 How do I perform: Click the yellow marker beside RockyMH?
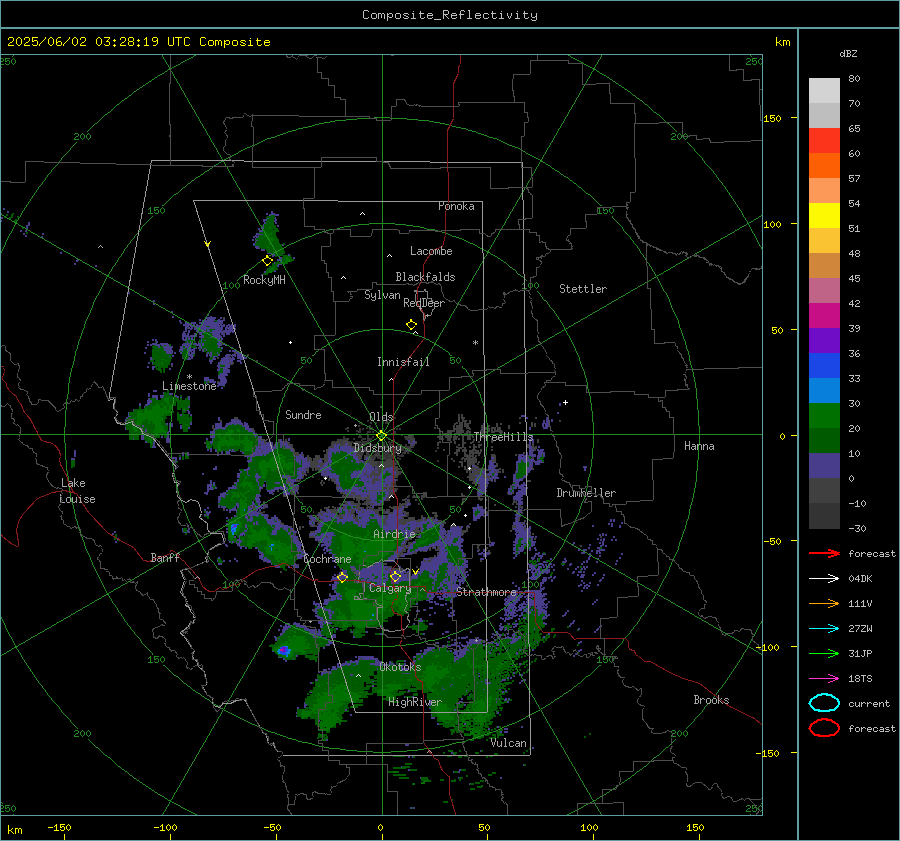(267, 261)
